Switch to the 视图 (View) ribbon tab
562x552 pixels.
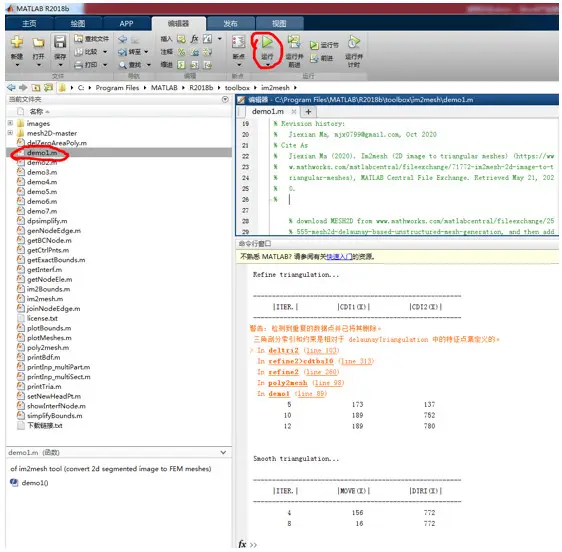[x=279, y=24]
